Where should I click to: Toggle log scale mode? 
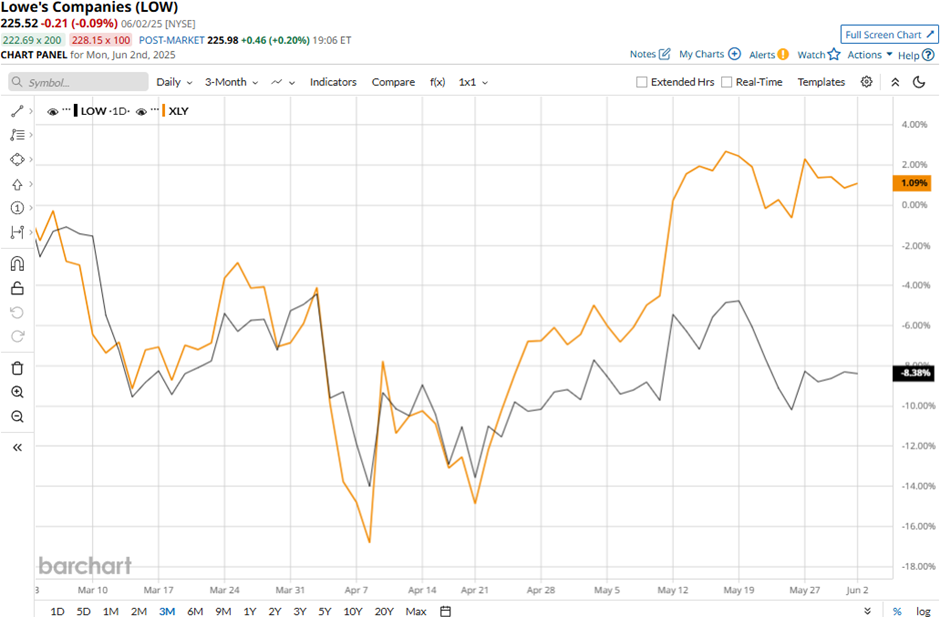click(x=923, y=611)
